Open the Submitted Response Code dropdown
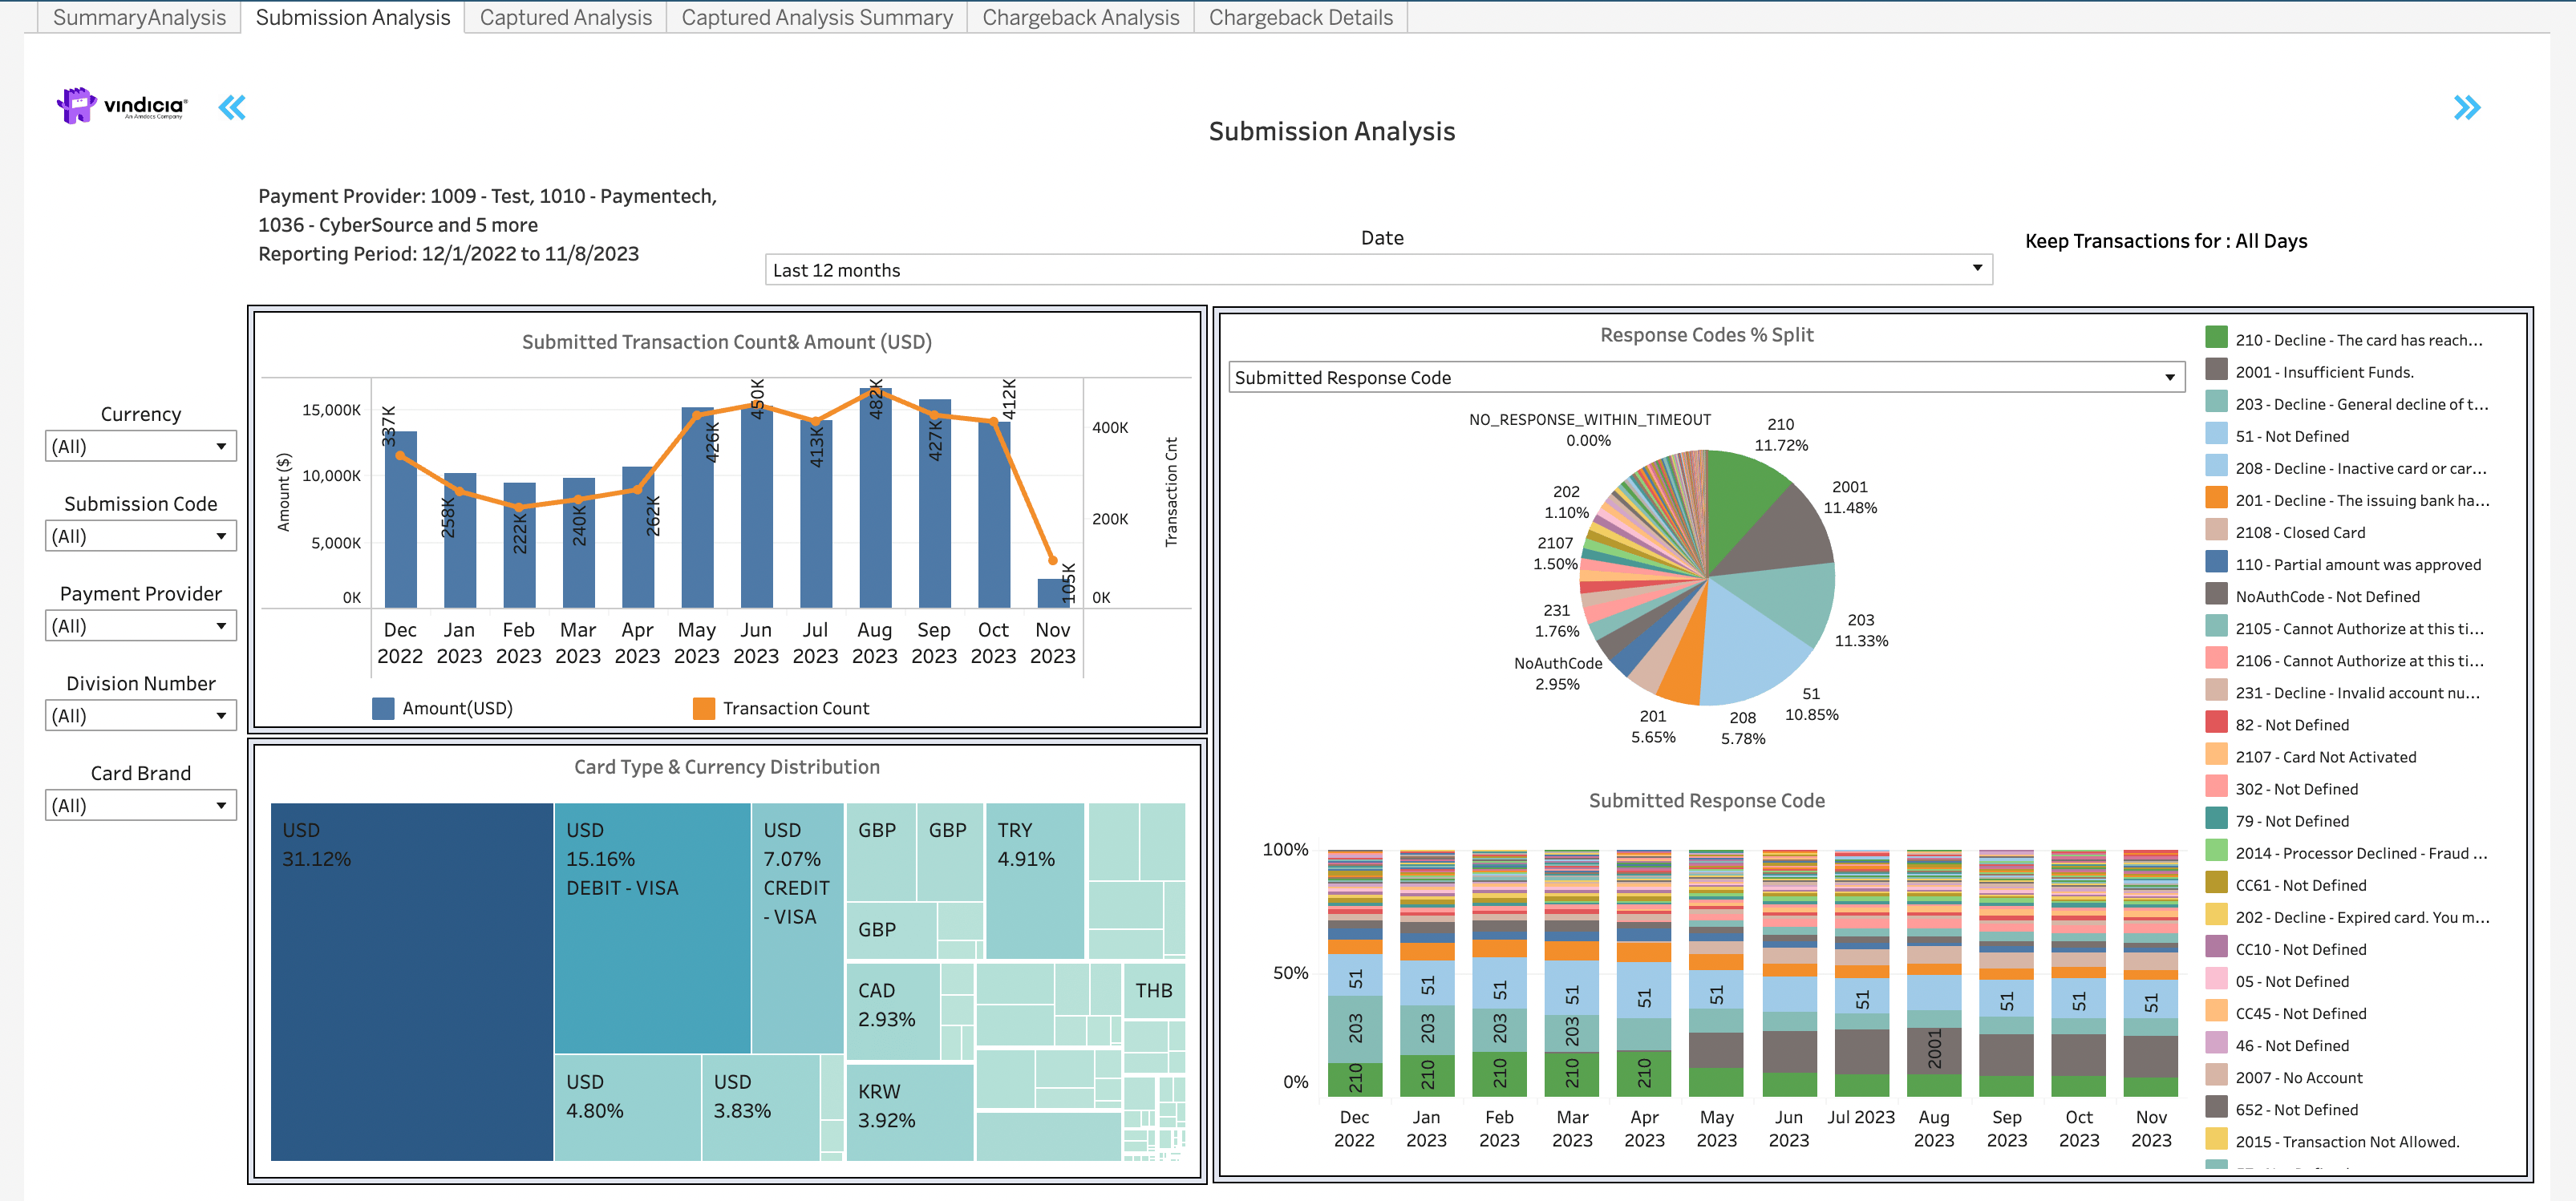Image resolution: width=2576 pixels, height=1201 pixels. click(1706, 377)
